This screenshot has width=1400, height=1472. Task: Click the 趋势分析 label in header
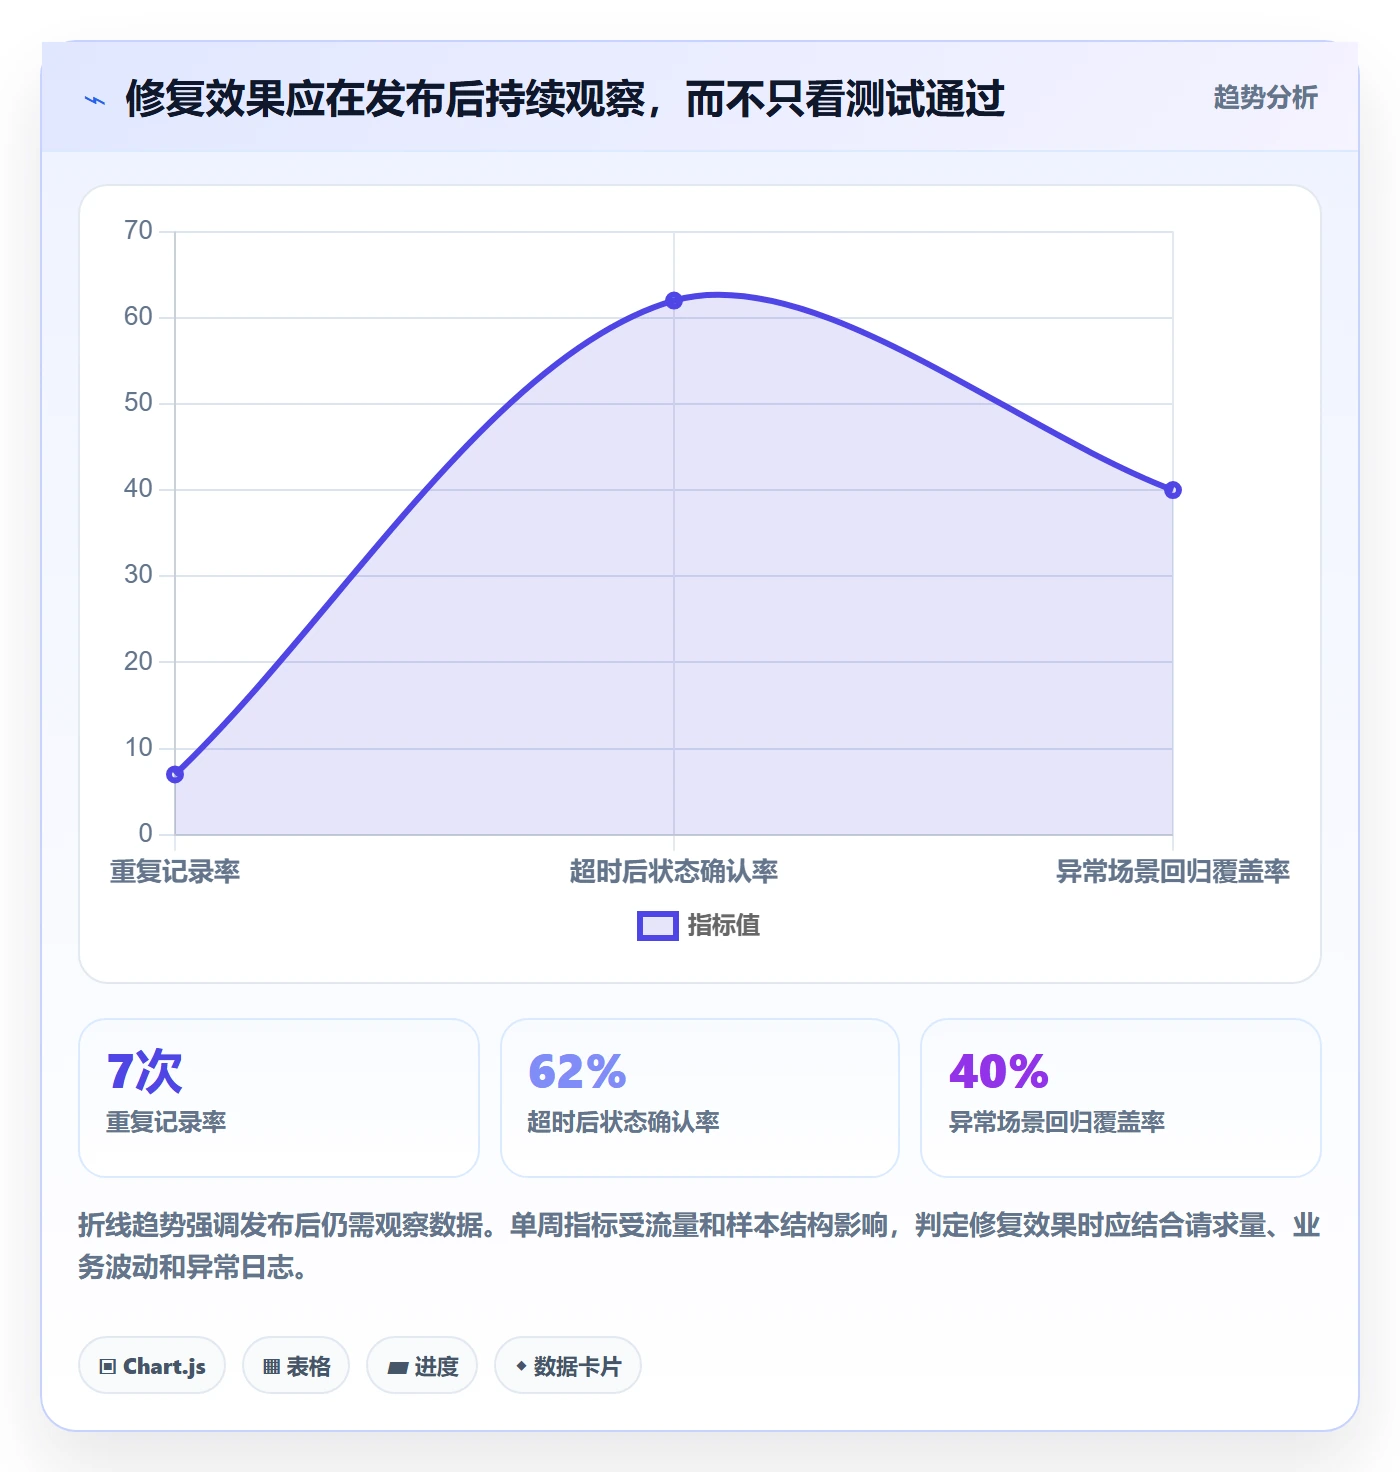pyautogui.click(x=1265, y=97)
